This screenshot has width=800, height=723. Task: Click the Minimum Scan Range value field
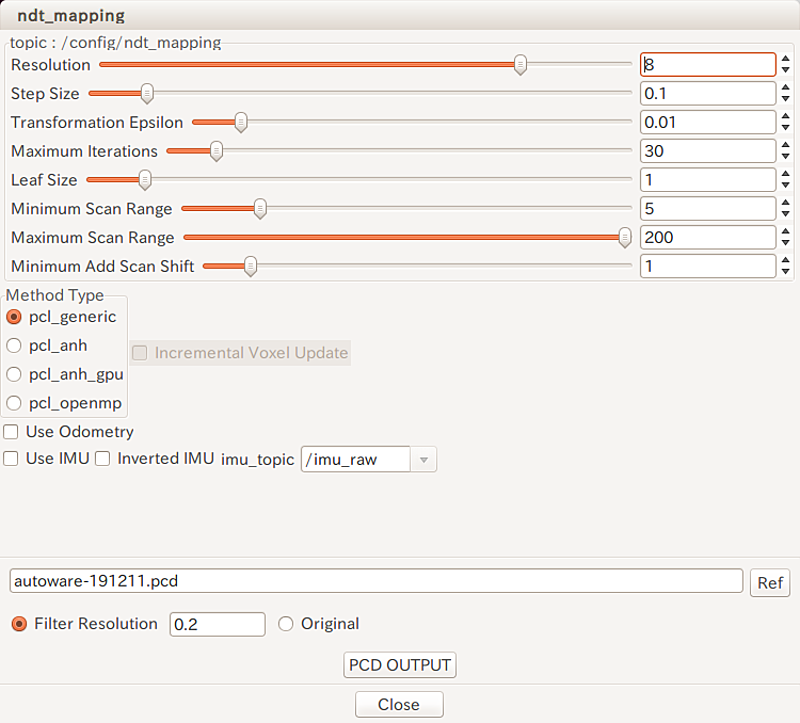click(708, 209)
